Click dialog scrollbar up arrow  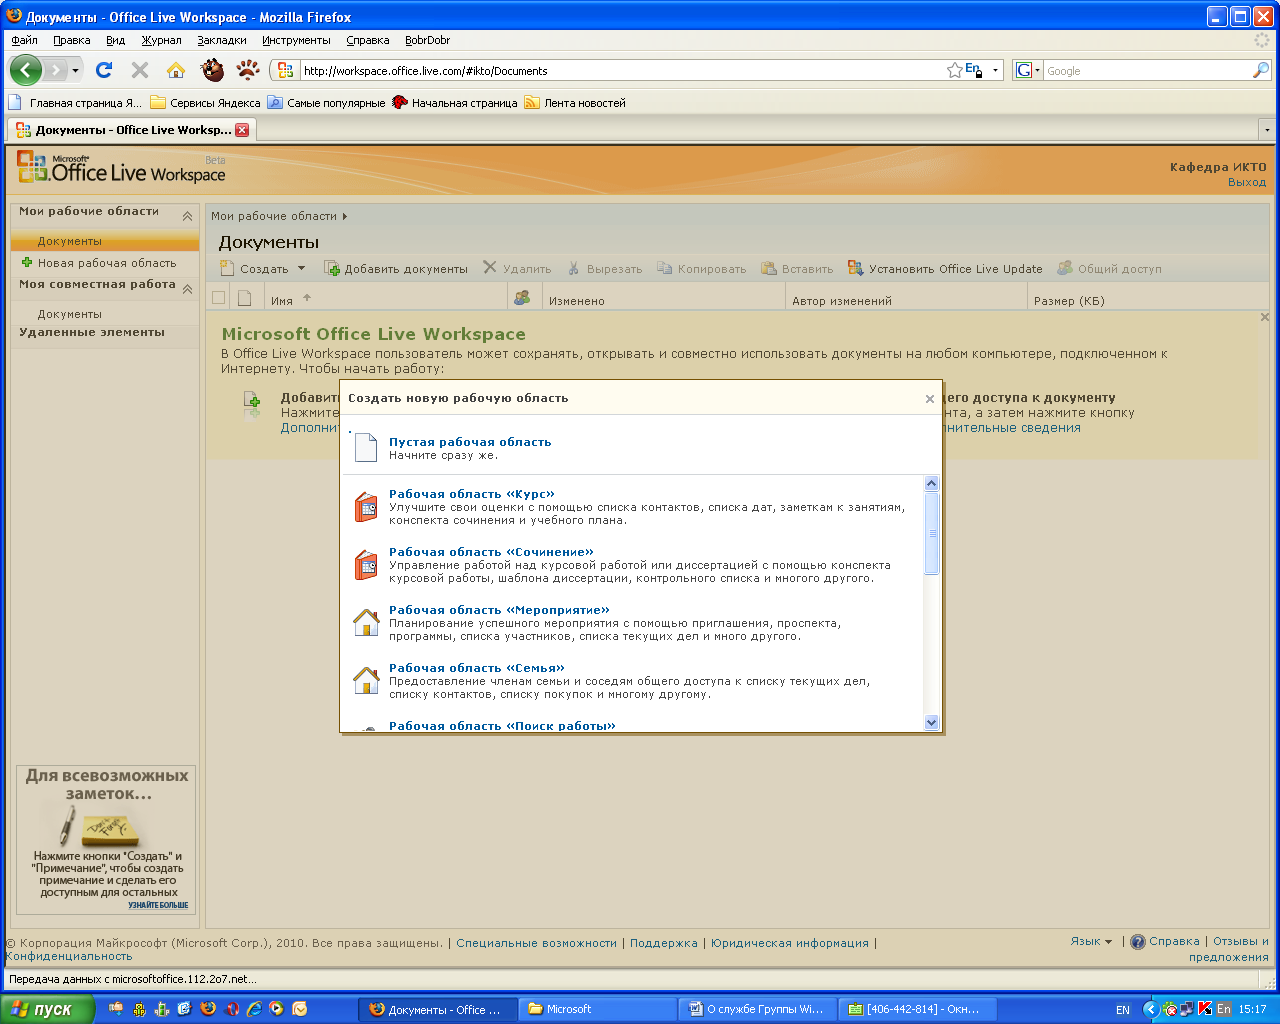(x=932, y=484)
